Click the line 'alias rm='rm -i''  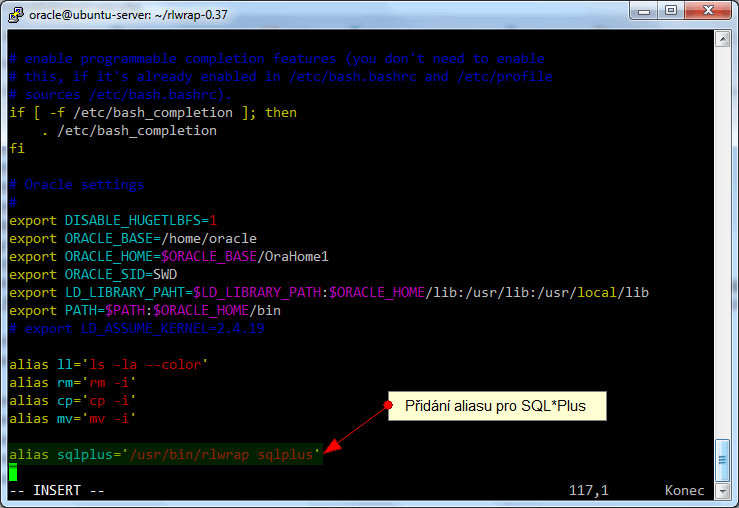73,383
